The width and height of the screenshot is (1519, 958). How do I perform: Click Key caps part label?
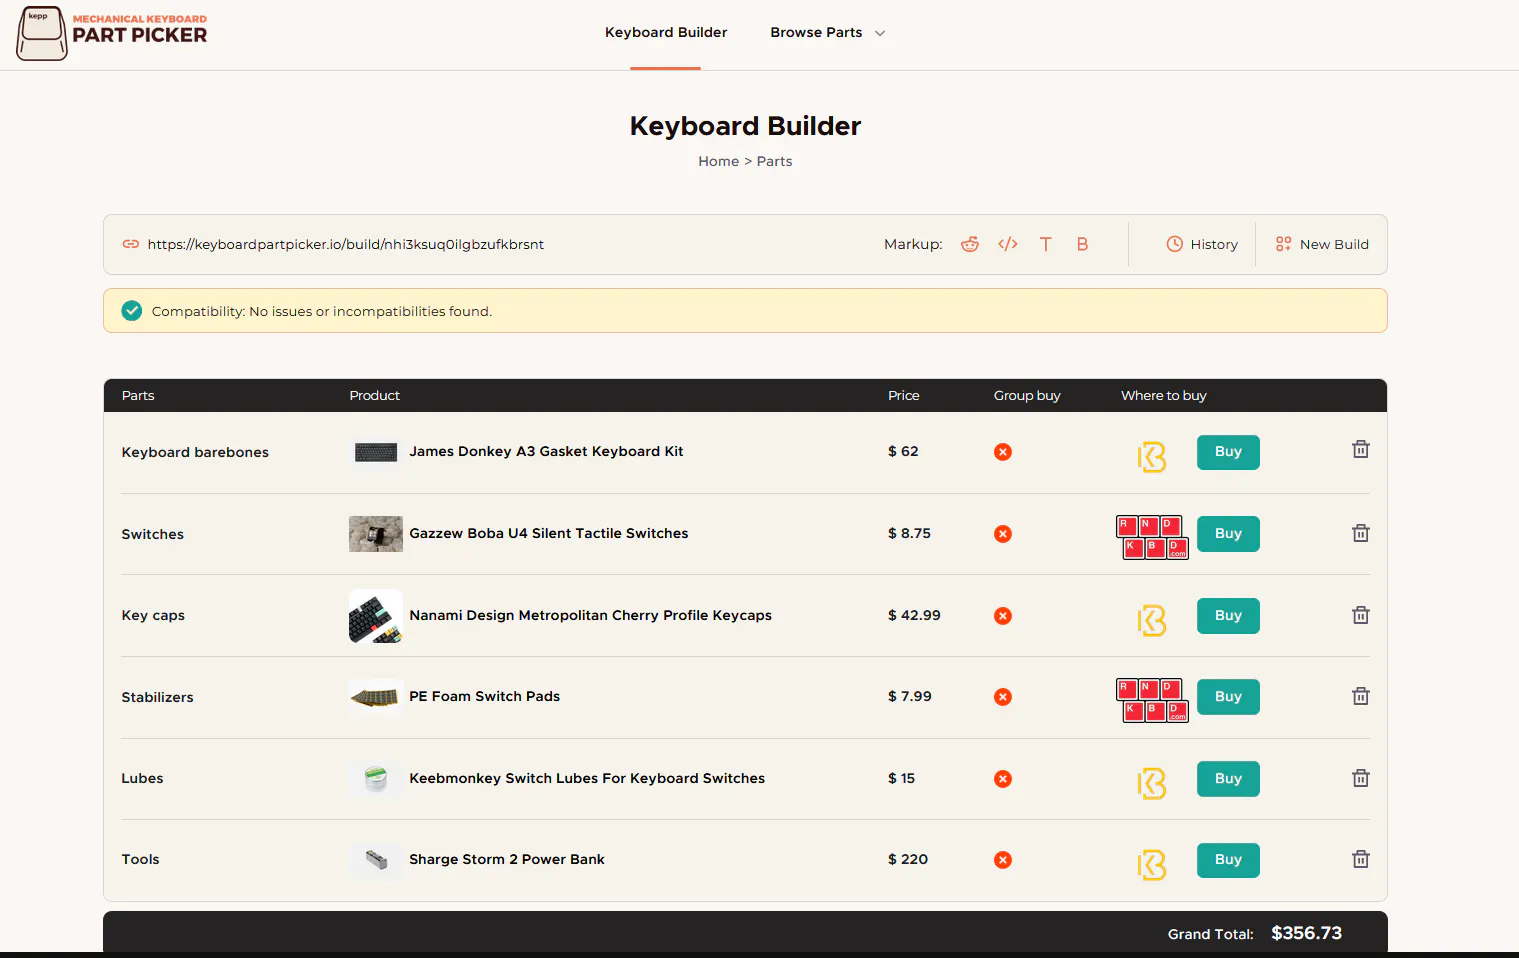point(153,615)
